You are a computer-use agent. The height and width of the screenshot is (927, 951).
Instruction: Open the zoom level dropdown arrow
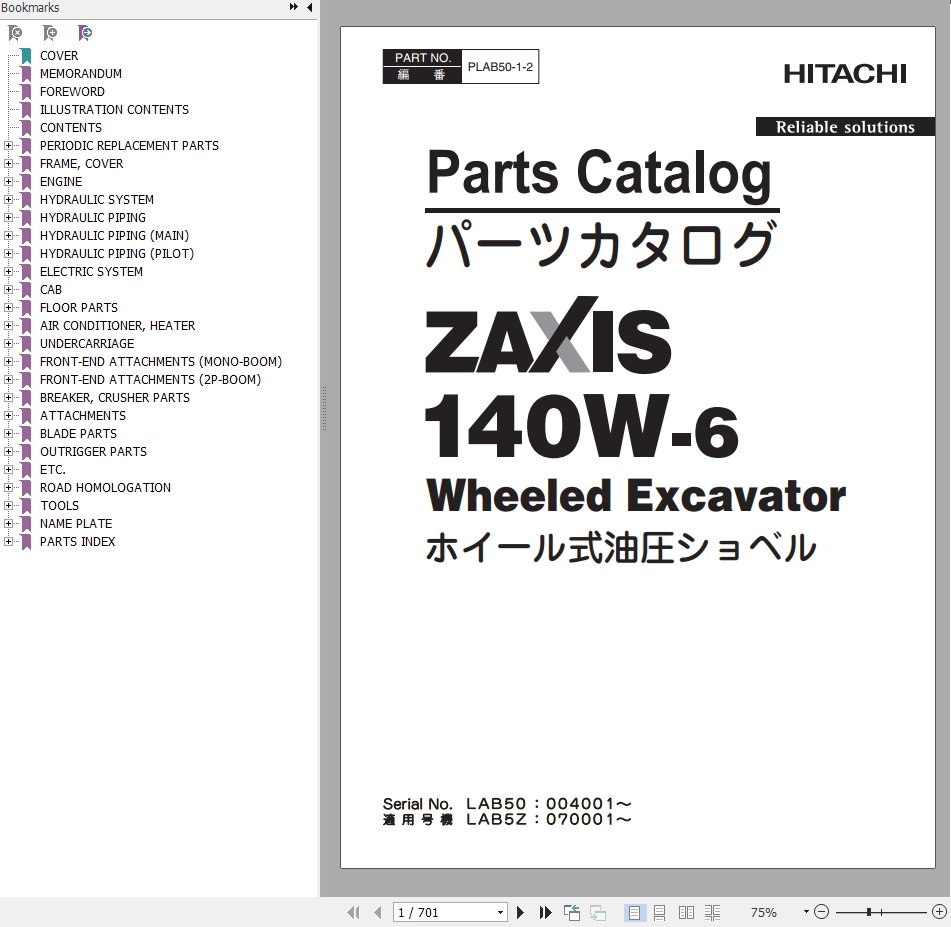click(x=806, y=911)
